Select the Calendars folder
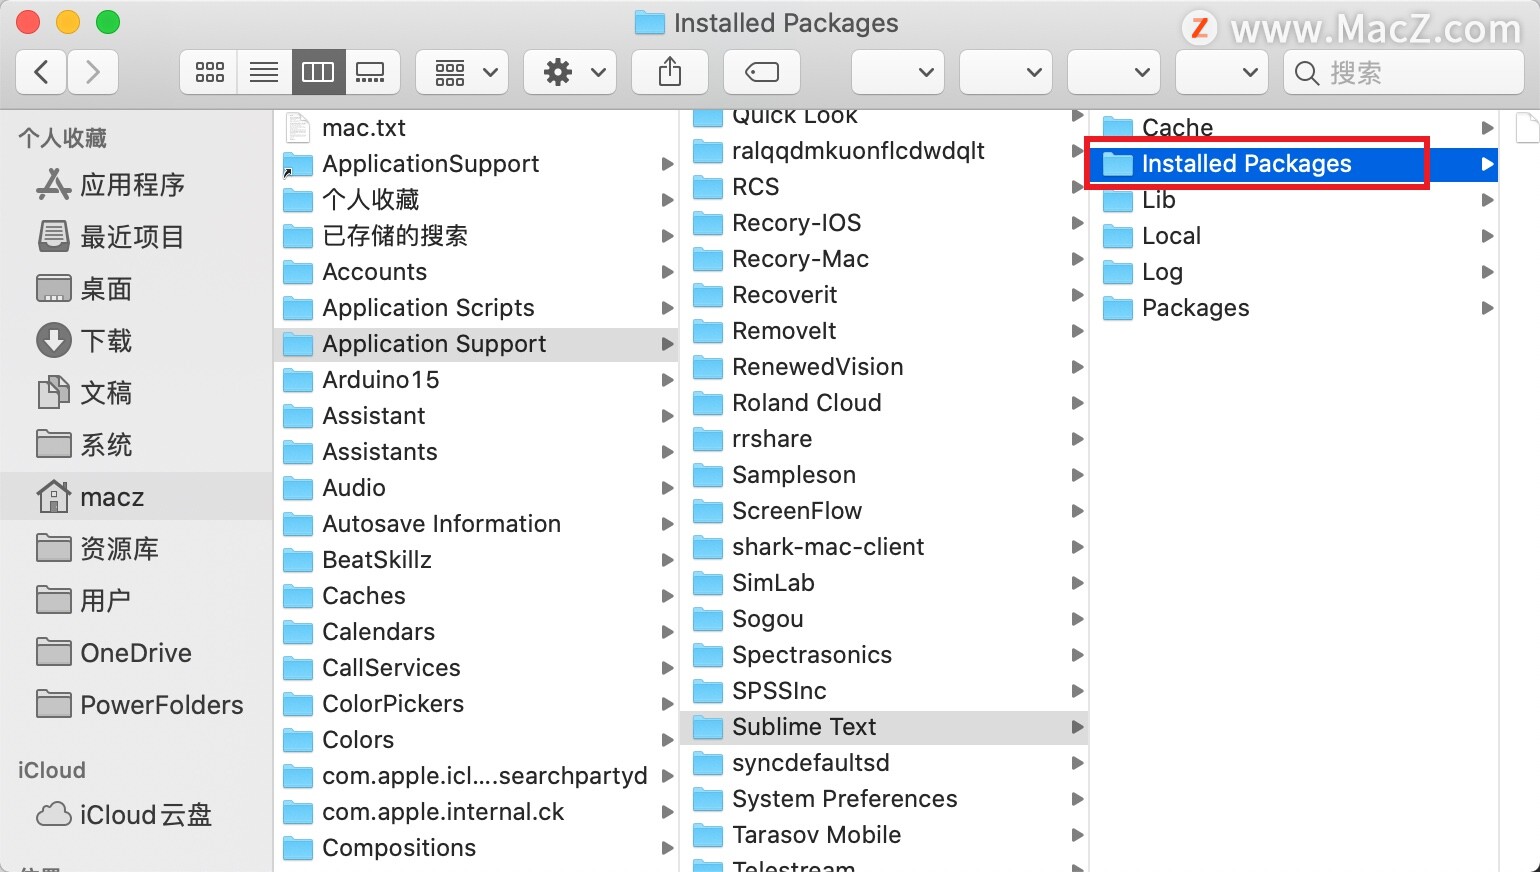1540x872 pixels. pyautogui.click(x=476, y=632)
